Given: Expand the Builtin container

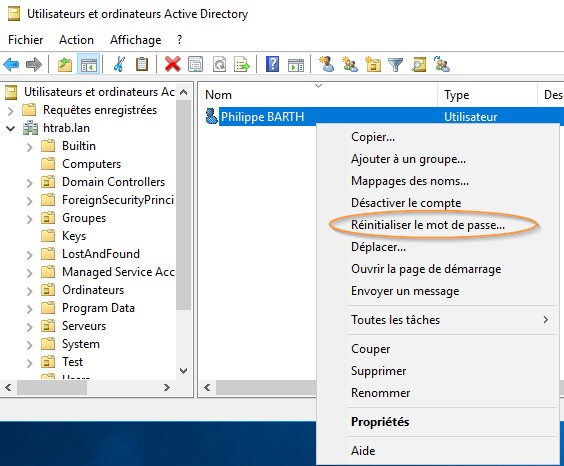Looking at the screenshot, I should pyautogui.click(x=30, y=147).
